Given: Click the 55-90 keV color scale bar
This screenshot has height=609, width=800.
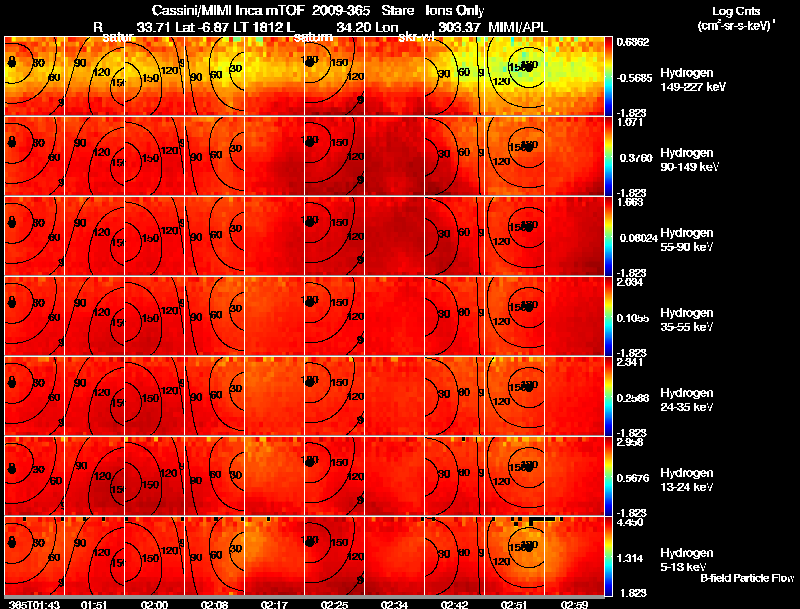Looking at the screenshot, I should (x=608, y=236).
